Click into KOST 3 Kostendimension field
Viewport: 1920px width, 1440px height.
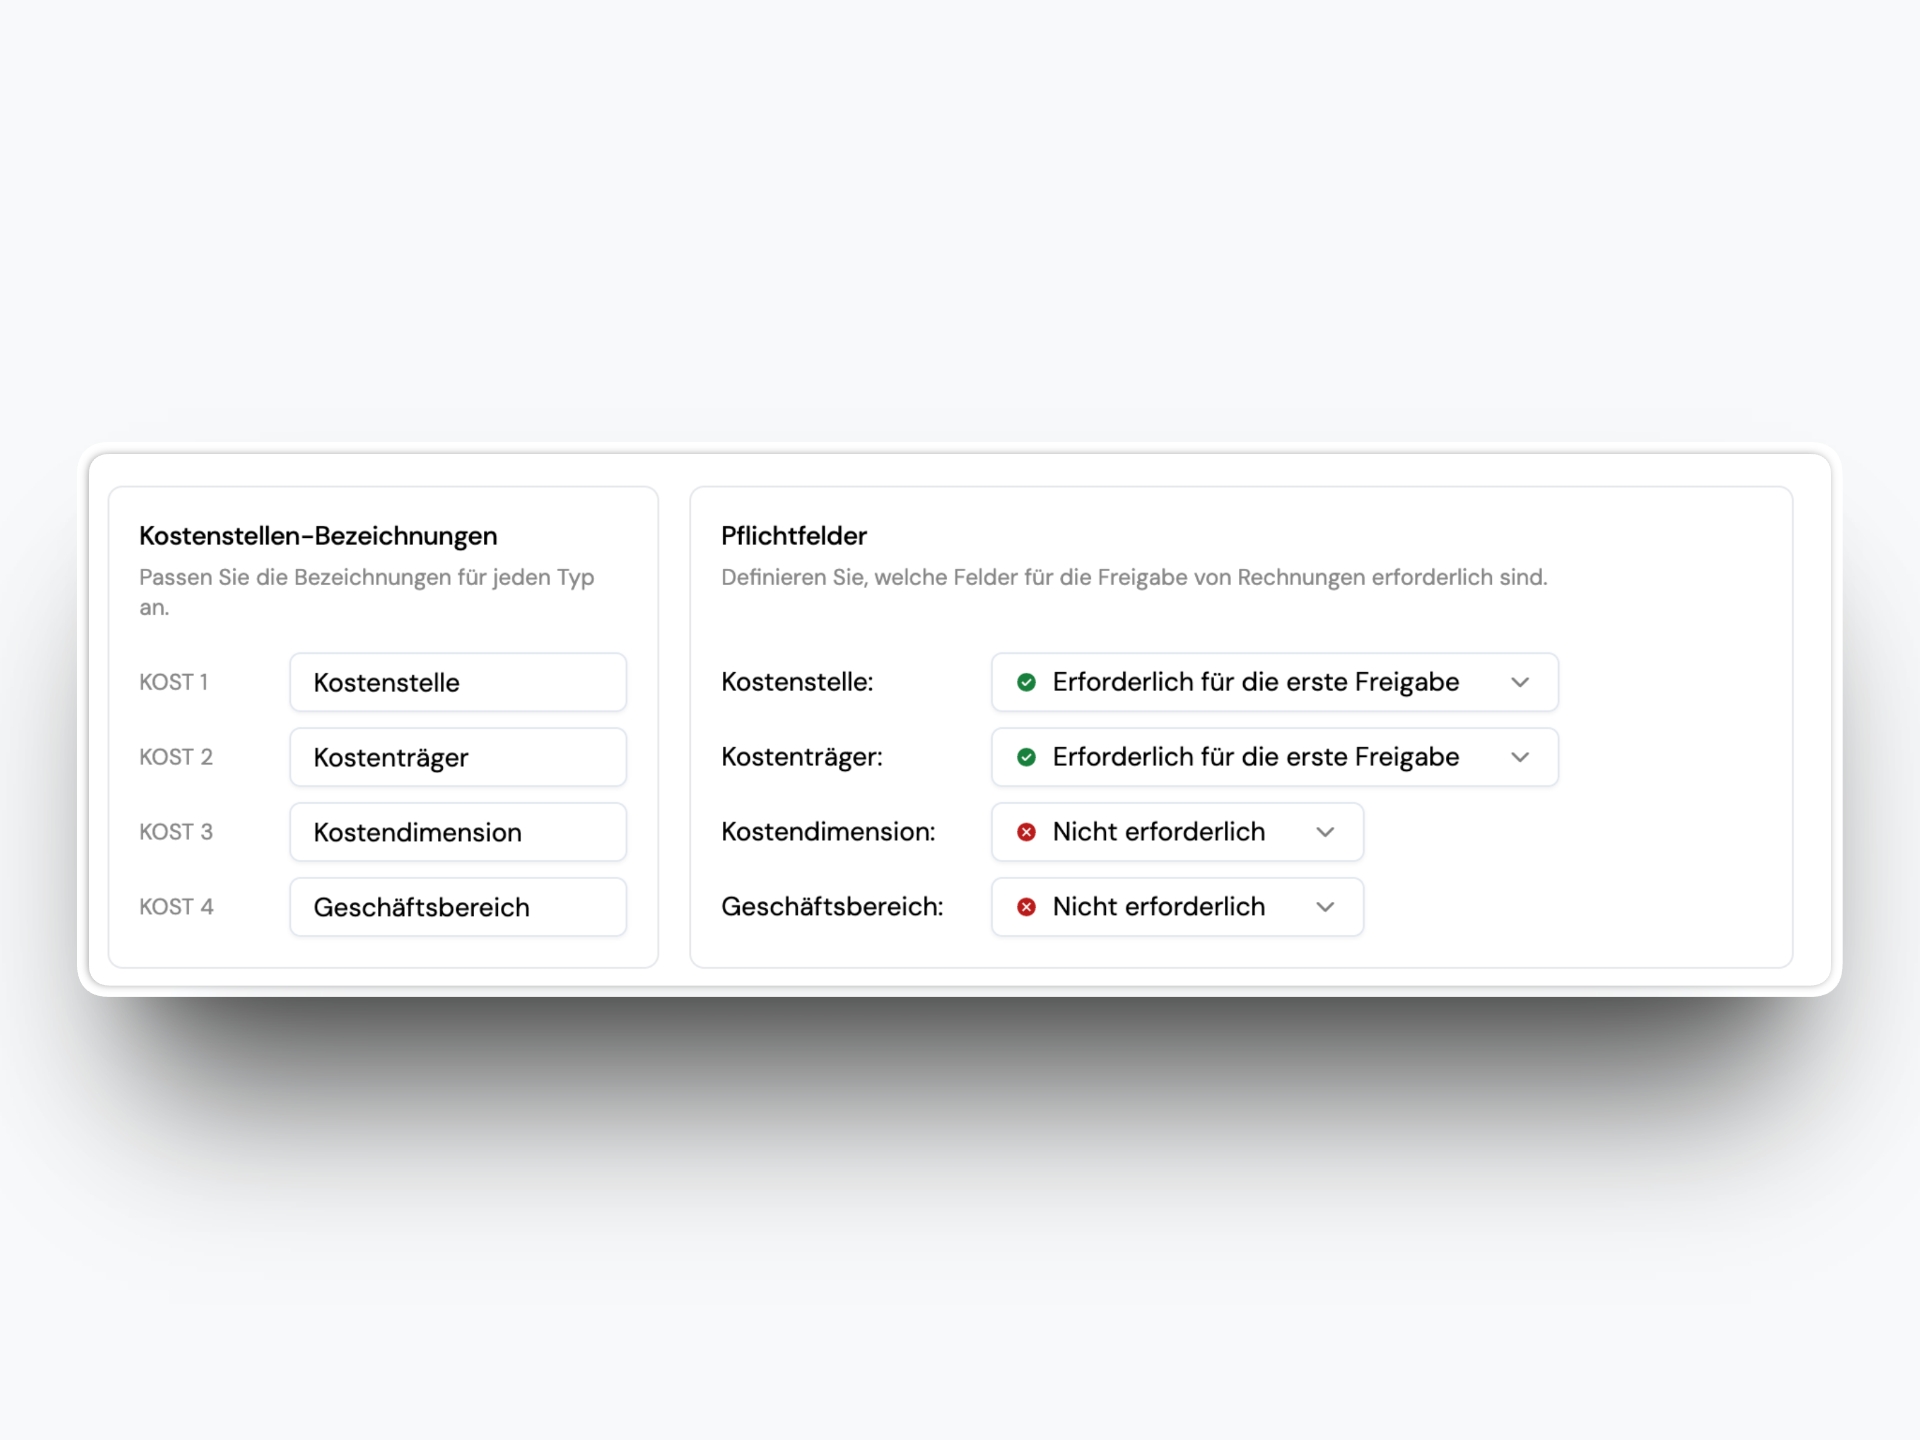[458, 833]
